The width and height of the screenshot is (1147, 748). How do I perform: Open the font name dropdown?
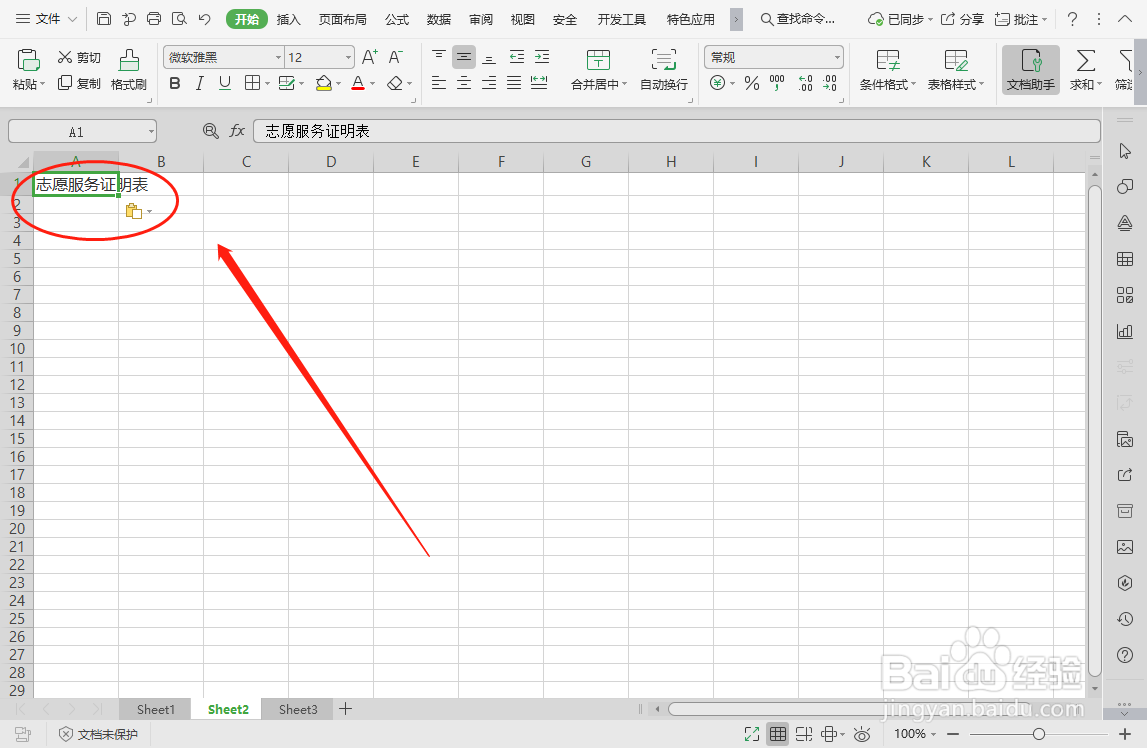(x=277, y=57)
